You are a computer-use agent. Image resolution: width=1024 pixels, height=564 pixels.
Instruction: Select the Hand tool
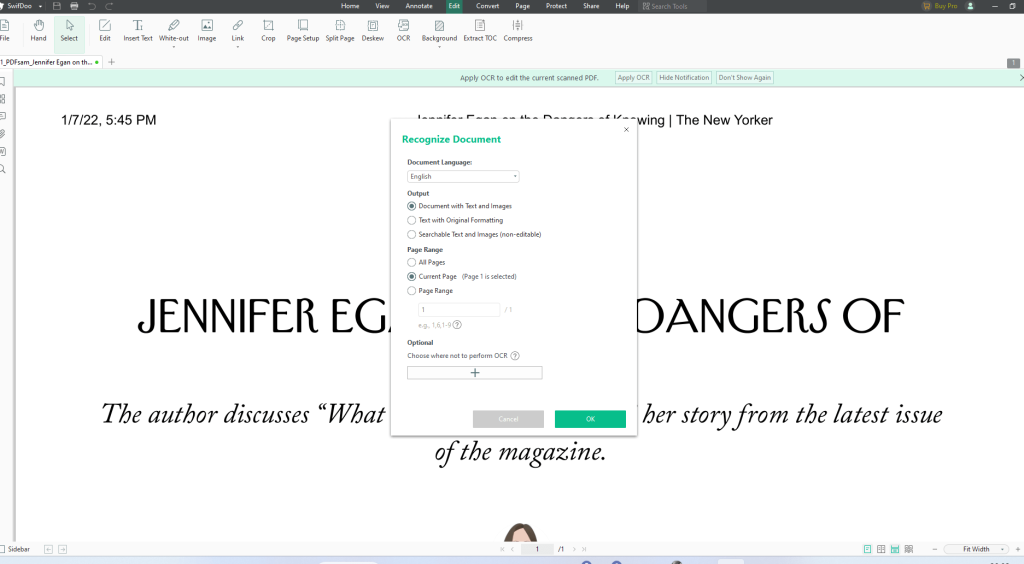[39, 31]
